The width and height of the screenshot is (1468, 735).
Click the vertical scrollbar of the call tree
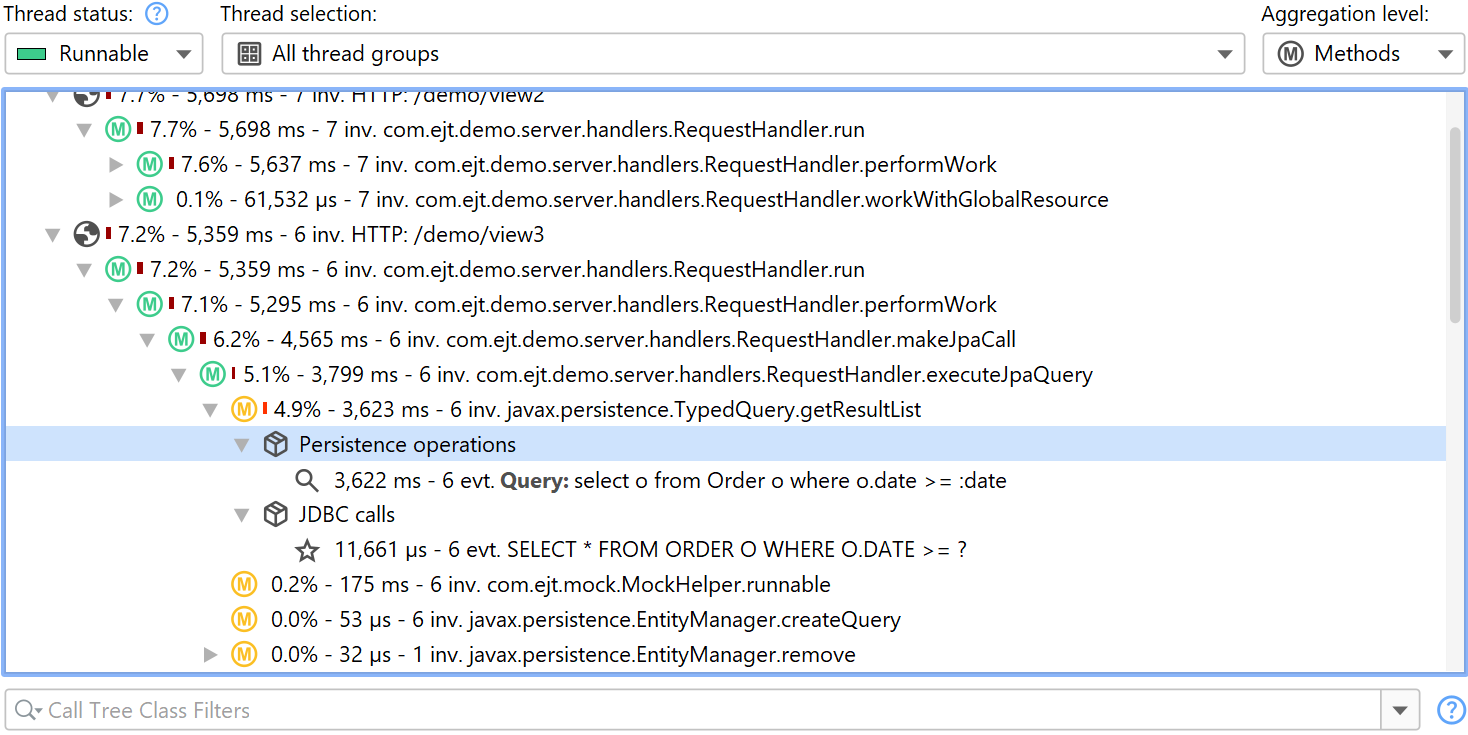click(1455, 225)
